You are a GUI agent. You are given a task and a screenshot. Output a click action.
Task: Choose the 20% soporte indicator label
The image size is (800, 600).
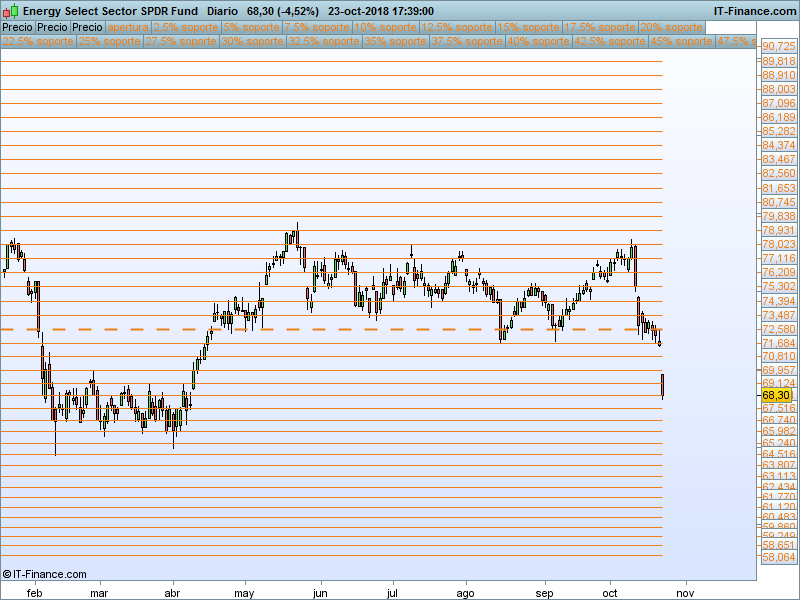point(671,27)
